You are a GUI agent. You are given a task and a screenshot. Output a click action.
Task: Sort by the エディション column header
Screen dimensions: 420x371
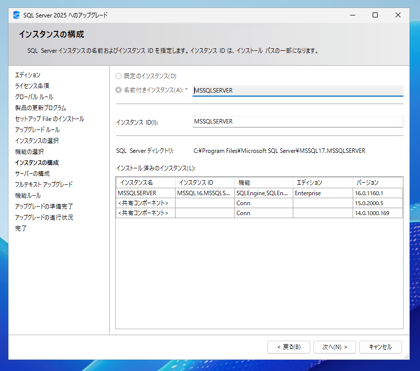(x=323, y=183)
